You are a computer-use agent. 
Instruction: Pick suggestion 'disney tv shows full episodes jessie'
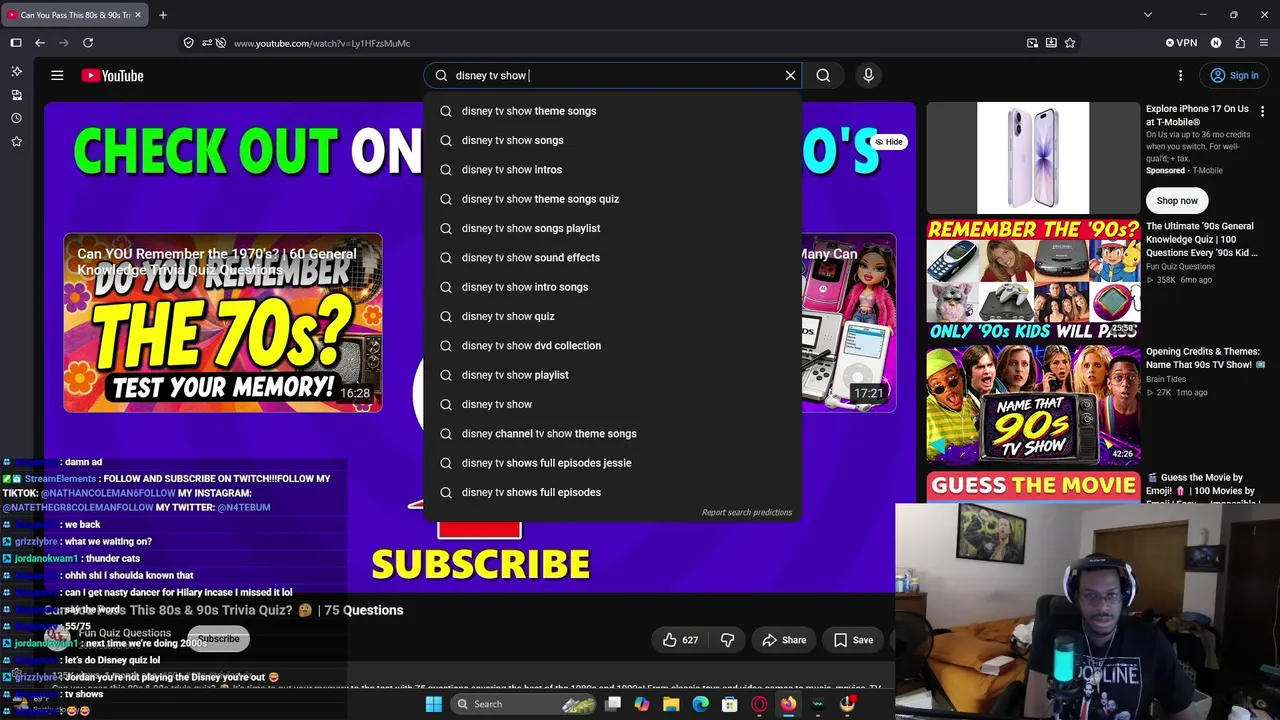tap(612, 463)
